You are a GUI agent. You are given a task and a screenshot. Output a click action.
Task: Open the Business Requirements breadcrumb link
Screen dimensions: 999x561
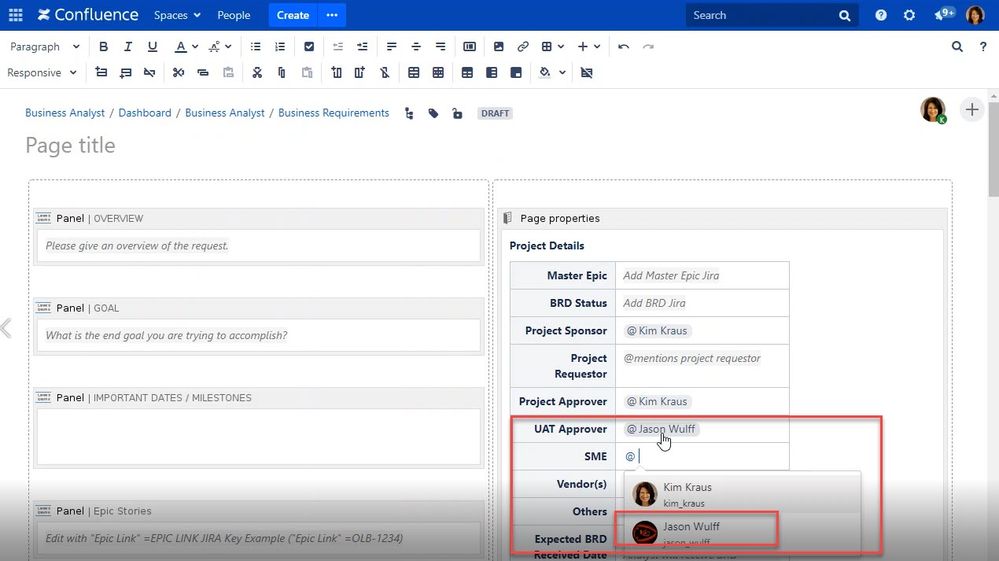click(x=333, y=113)
